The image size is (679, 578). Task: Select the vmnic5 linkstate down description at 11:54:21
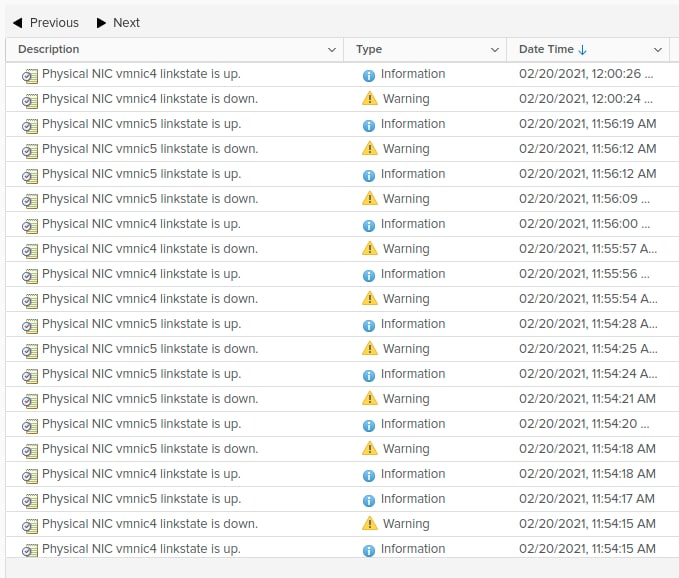coord(150,399)
